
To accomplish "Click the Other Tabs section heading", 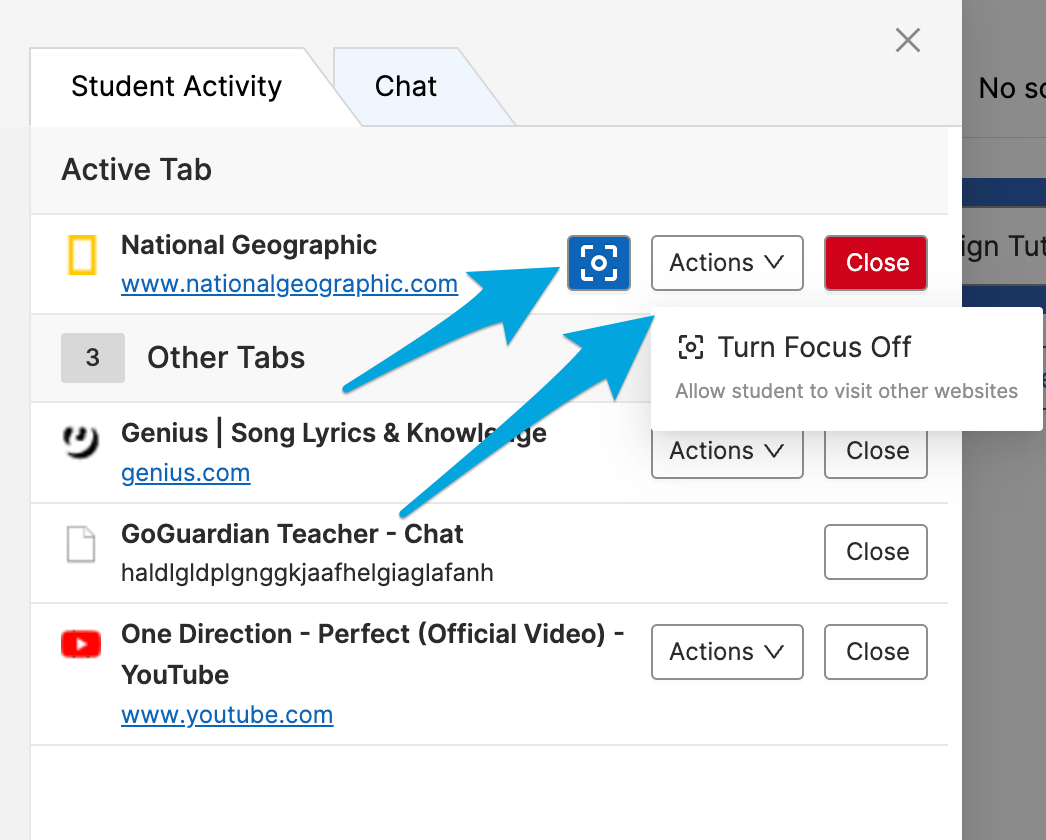I will (226, 358).
